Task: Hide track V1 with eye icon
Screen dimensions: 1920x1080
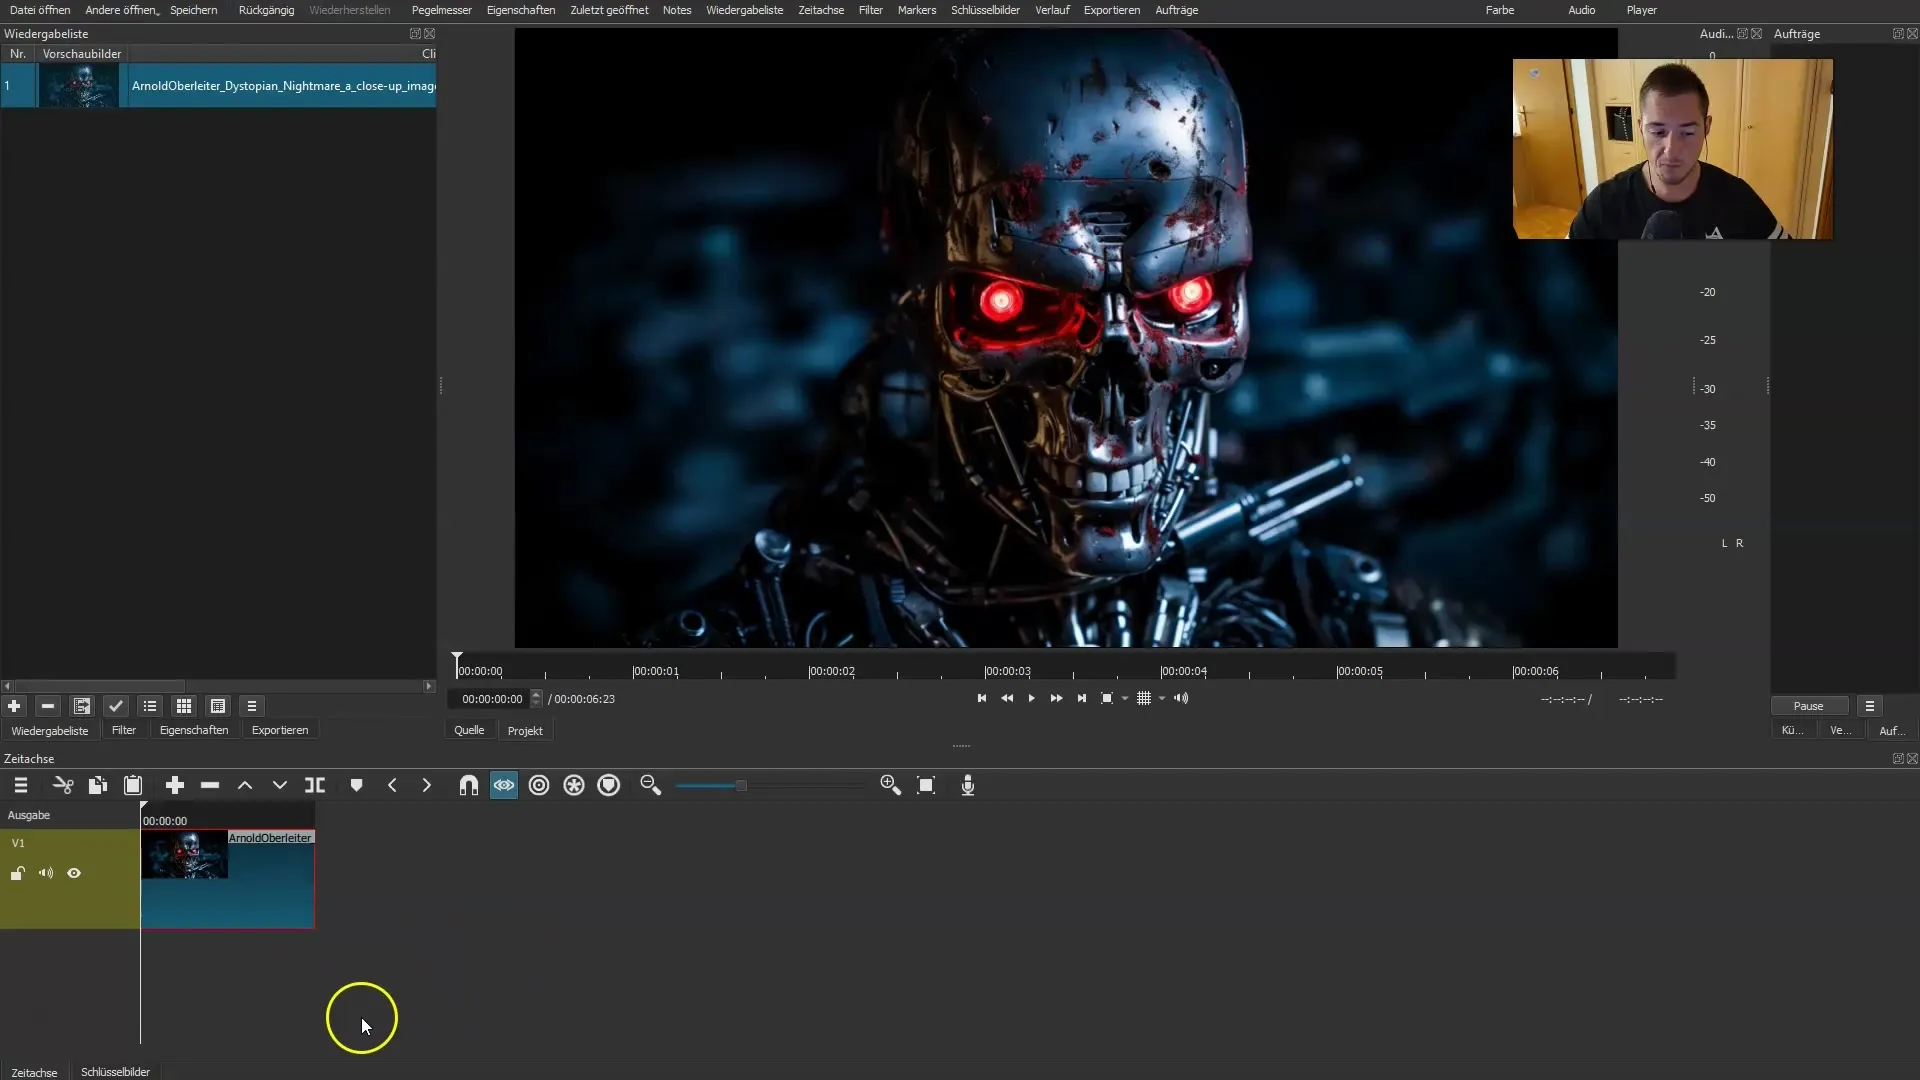Action: tap(74, 873)
